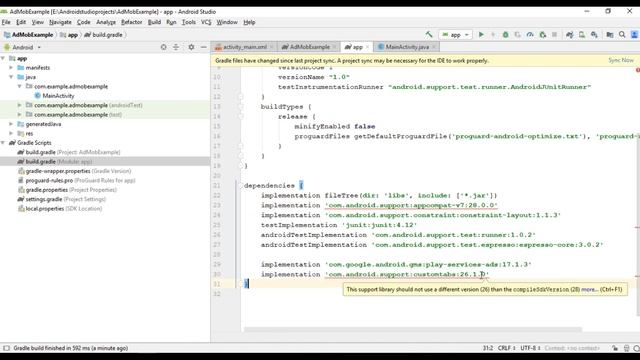Screen dimensions: 640x360
Task: Close the MainActivity.java tab
Action: (433, 47)
